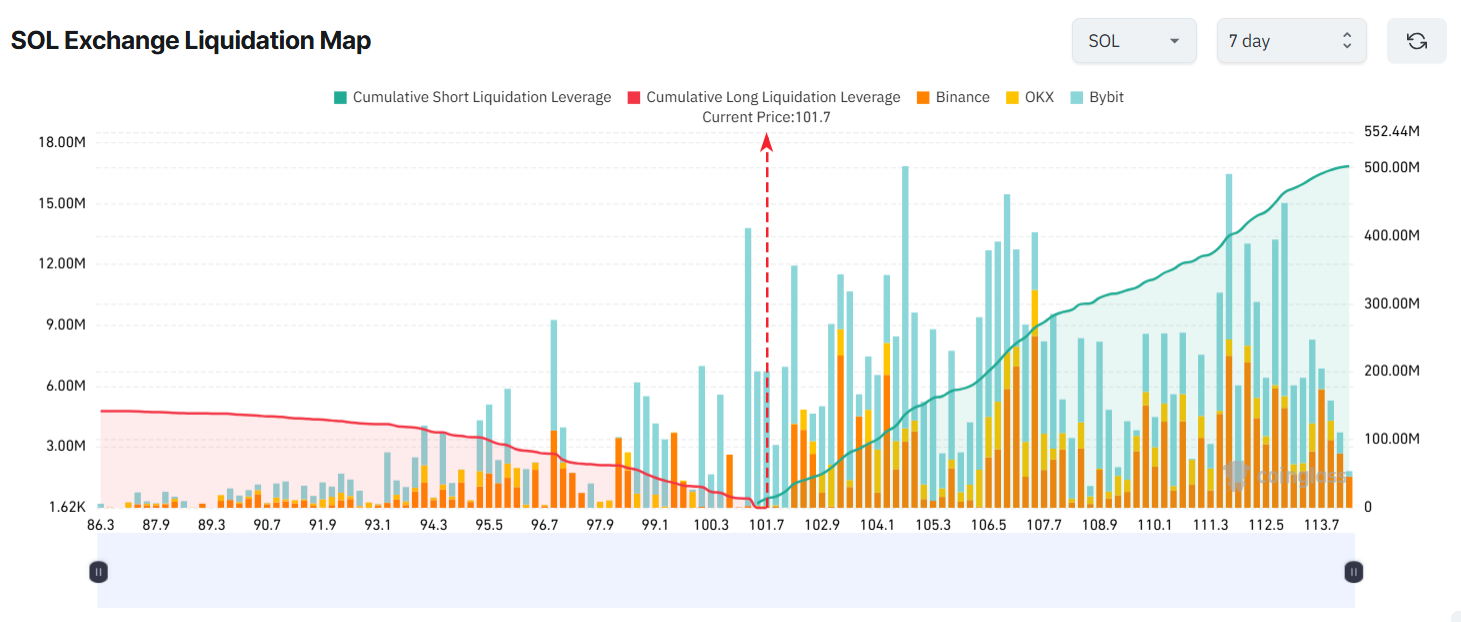Image resolution: width=1461 pixels, height=622 pixels.
Task: Click the green Cumulative Short legend square
Action: click(x=340, y=96)
